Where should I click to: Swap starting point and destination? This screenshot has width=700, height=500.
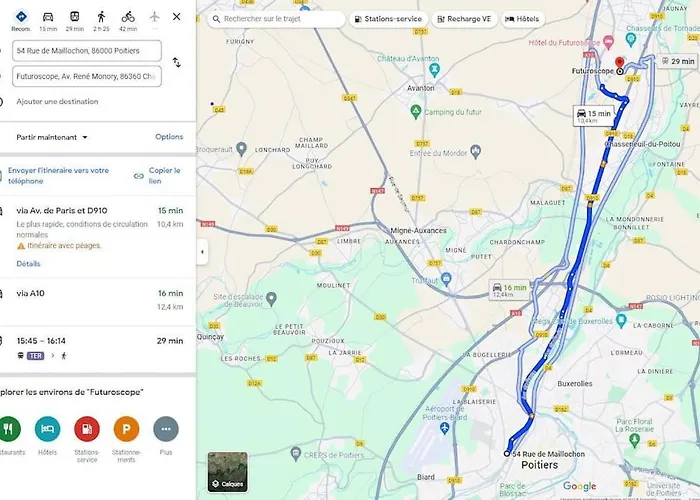click(x=177, y=62)
